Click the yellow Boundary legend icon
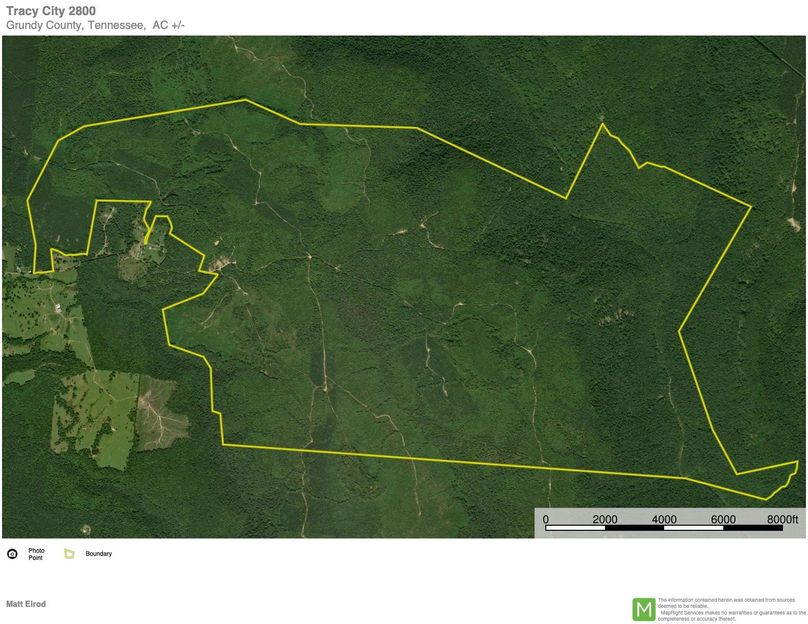Screen dimensions: 808x624 (69, 553)
